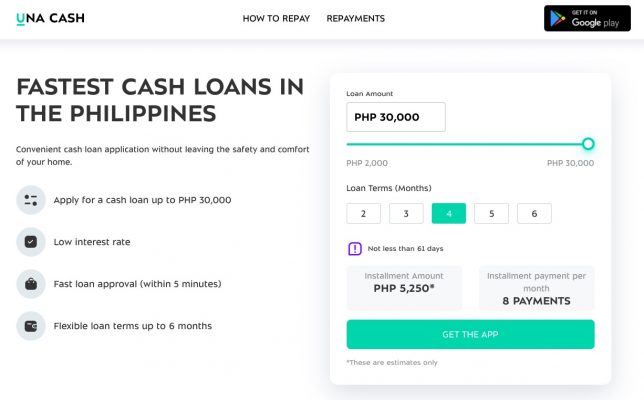Choose the 4 months loan term

point(449,213)
